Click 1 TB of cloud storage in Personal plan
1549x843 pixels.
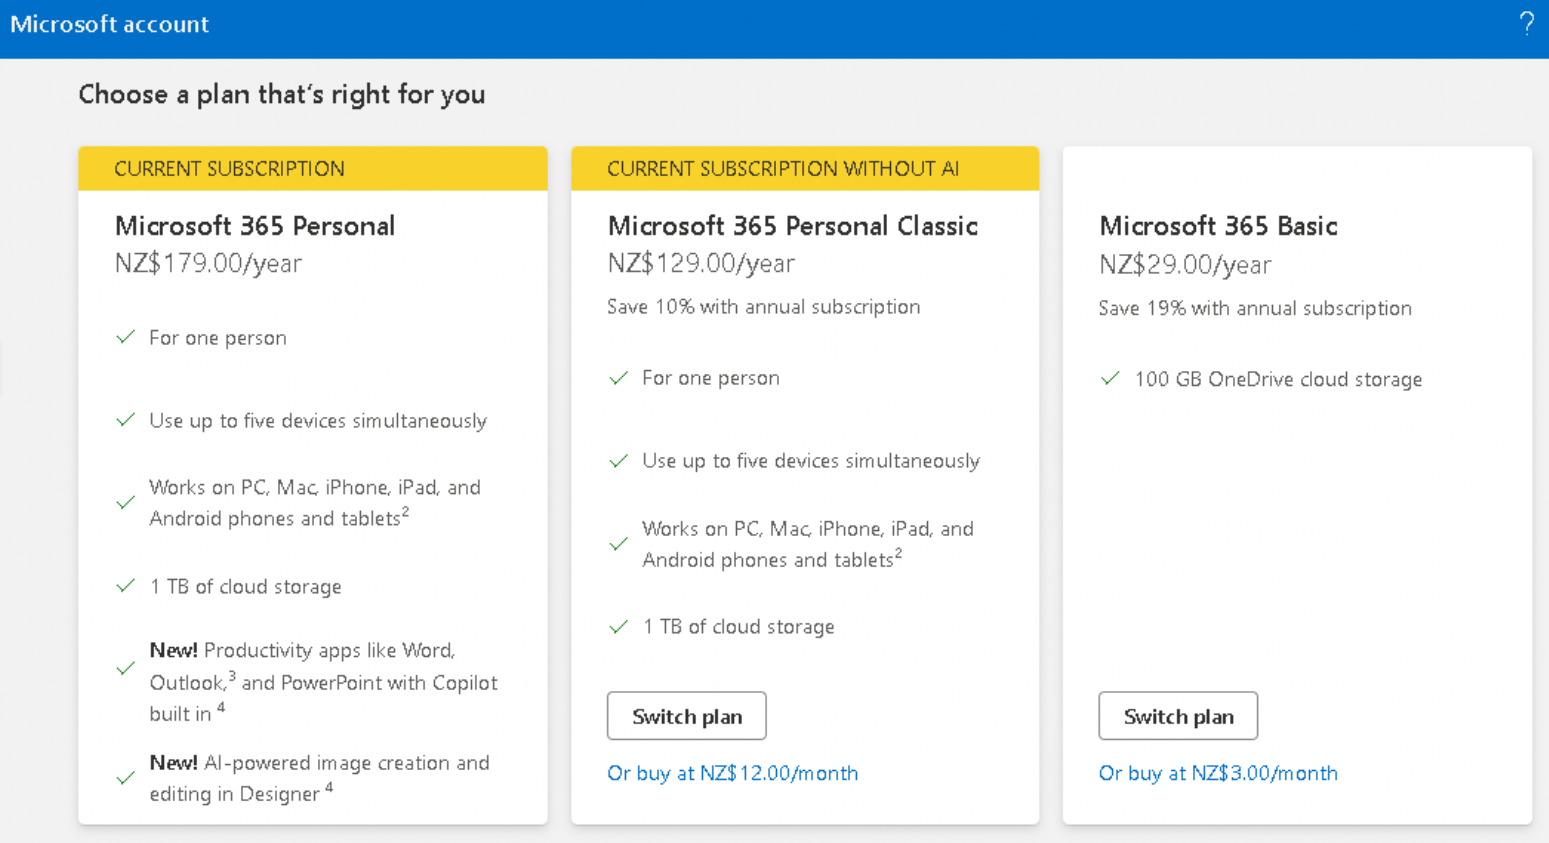245,586
